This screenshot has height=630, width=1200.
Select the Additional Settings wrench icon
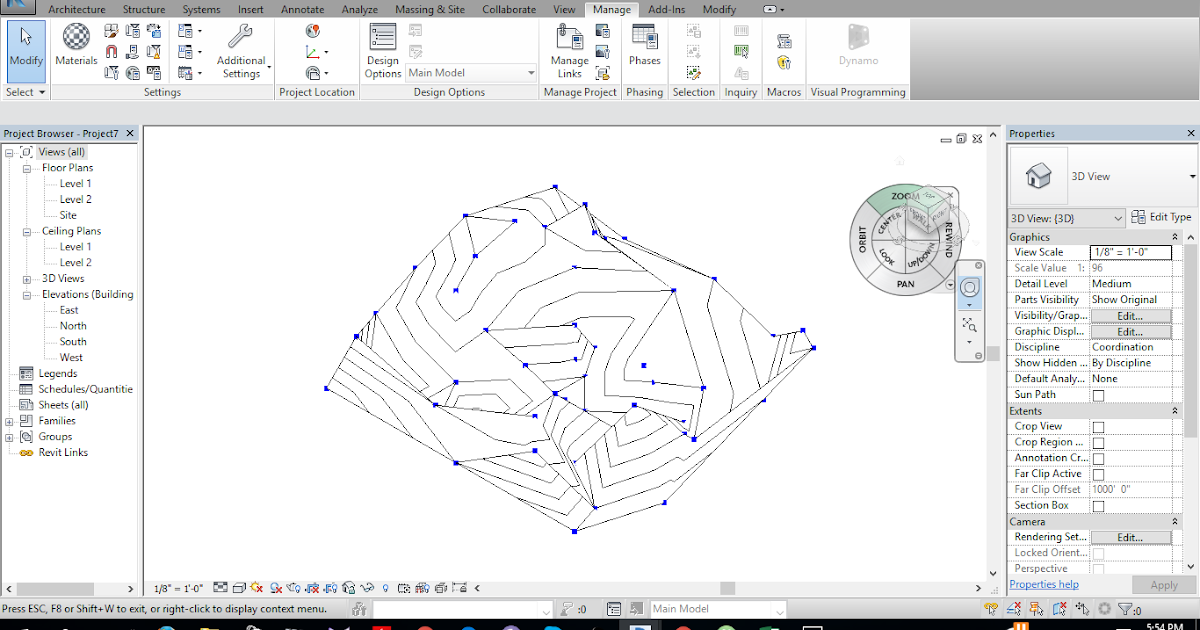coord(241,38)
